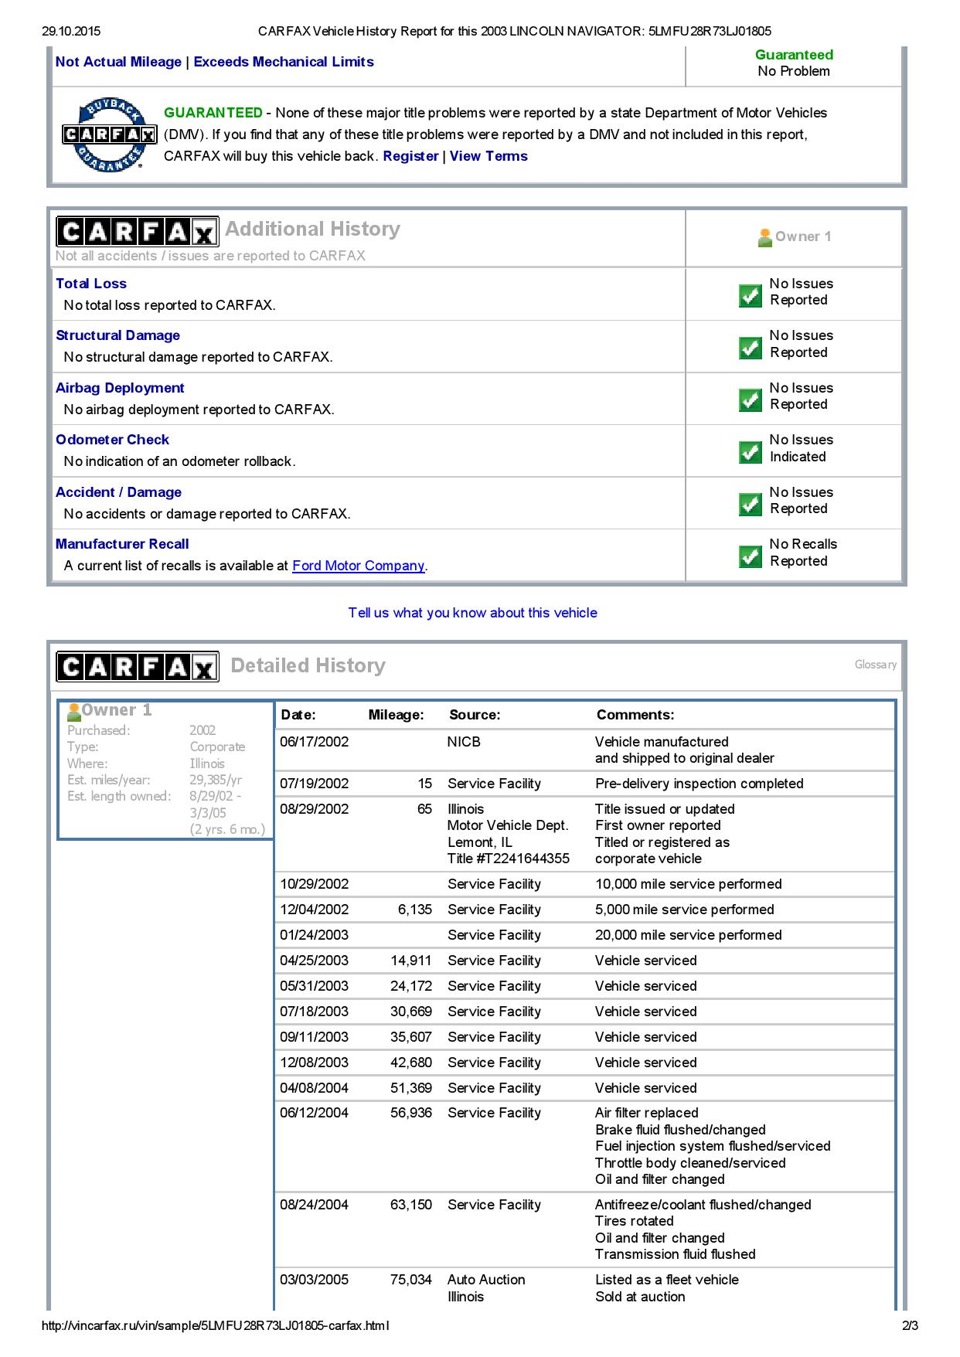Viewport: 960px width, 1357px height.
Task: Click the Transmission fluid flushed comment
Action: pos(675,1255)
